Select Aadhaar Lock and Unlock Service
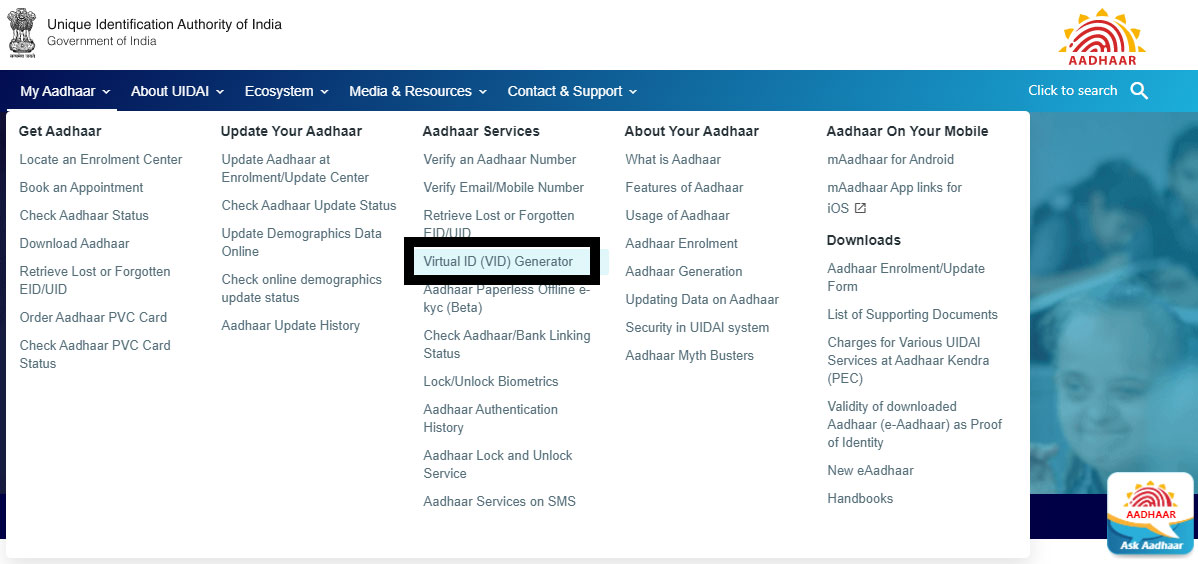Screen dimensions: 1198x564 (497, 464)
